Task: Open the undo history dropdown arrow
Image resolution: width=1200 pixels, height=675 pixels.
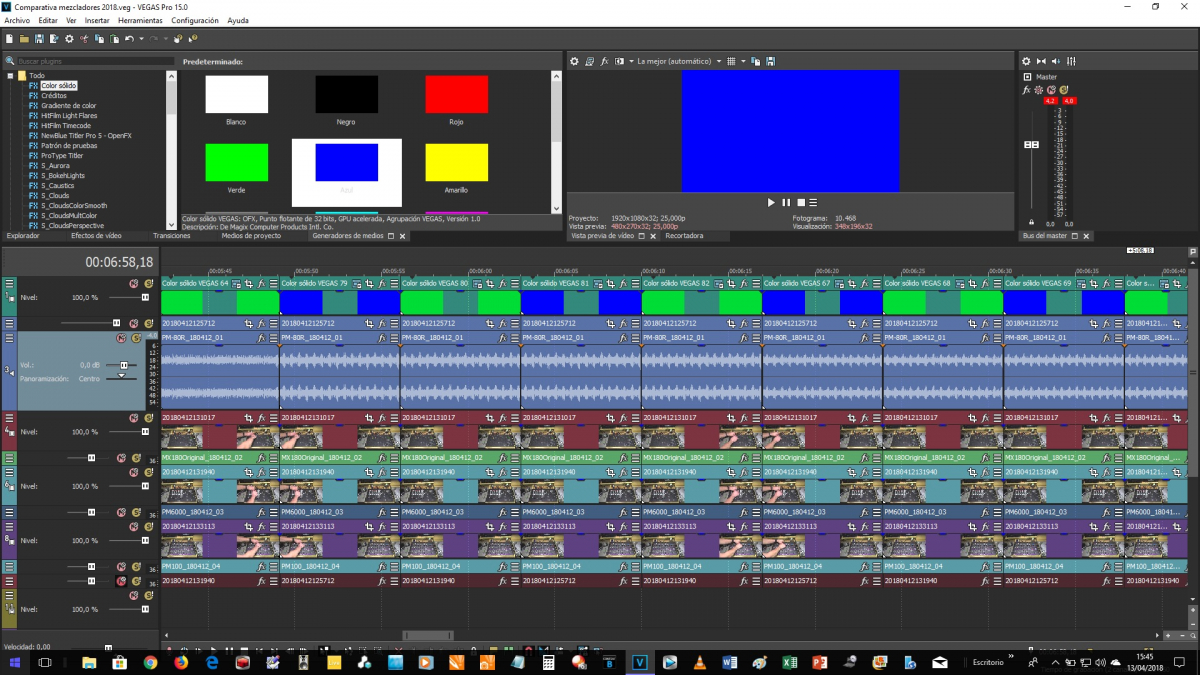Action: pos(141,39)
